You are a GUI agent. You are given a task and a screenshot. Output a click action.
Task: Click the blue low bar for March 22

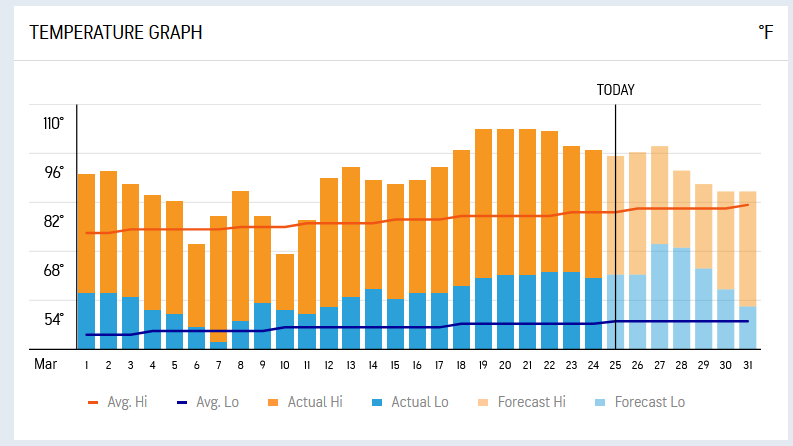pyautogui.click(x=549, y=310)
